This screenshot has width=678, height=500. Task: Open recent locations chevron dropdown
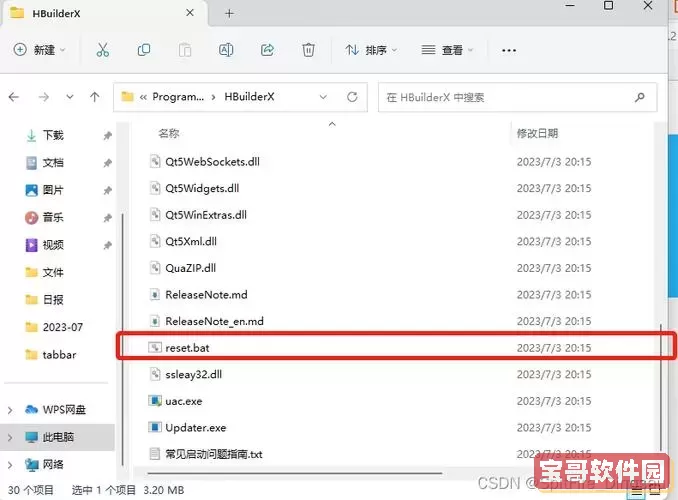tap(70, 97)
